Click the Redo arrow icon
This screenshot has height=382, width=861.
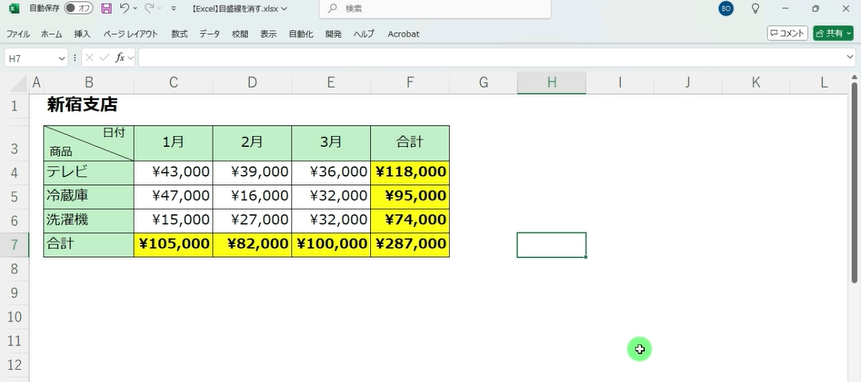tap(149, 8)
